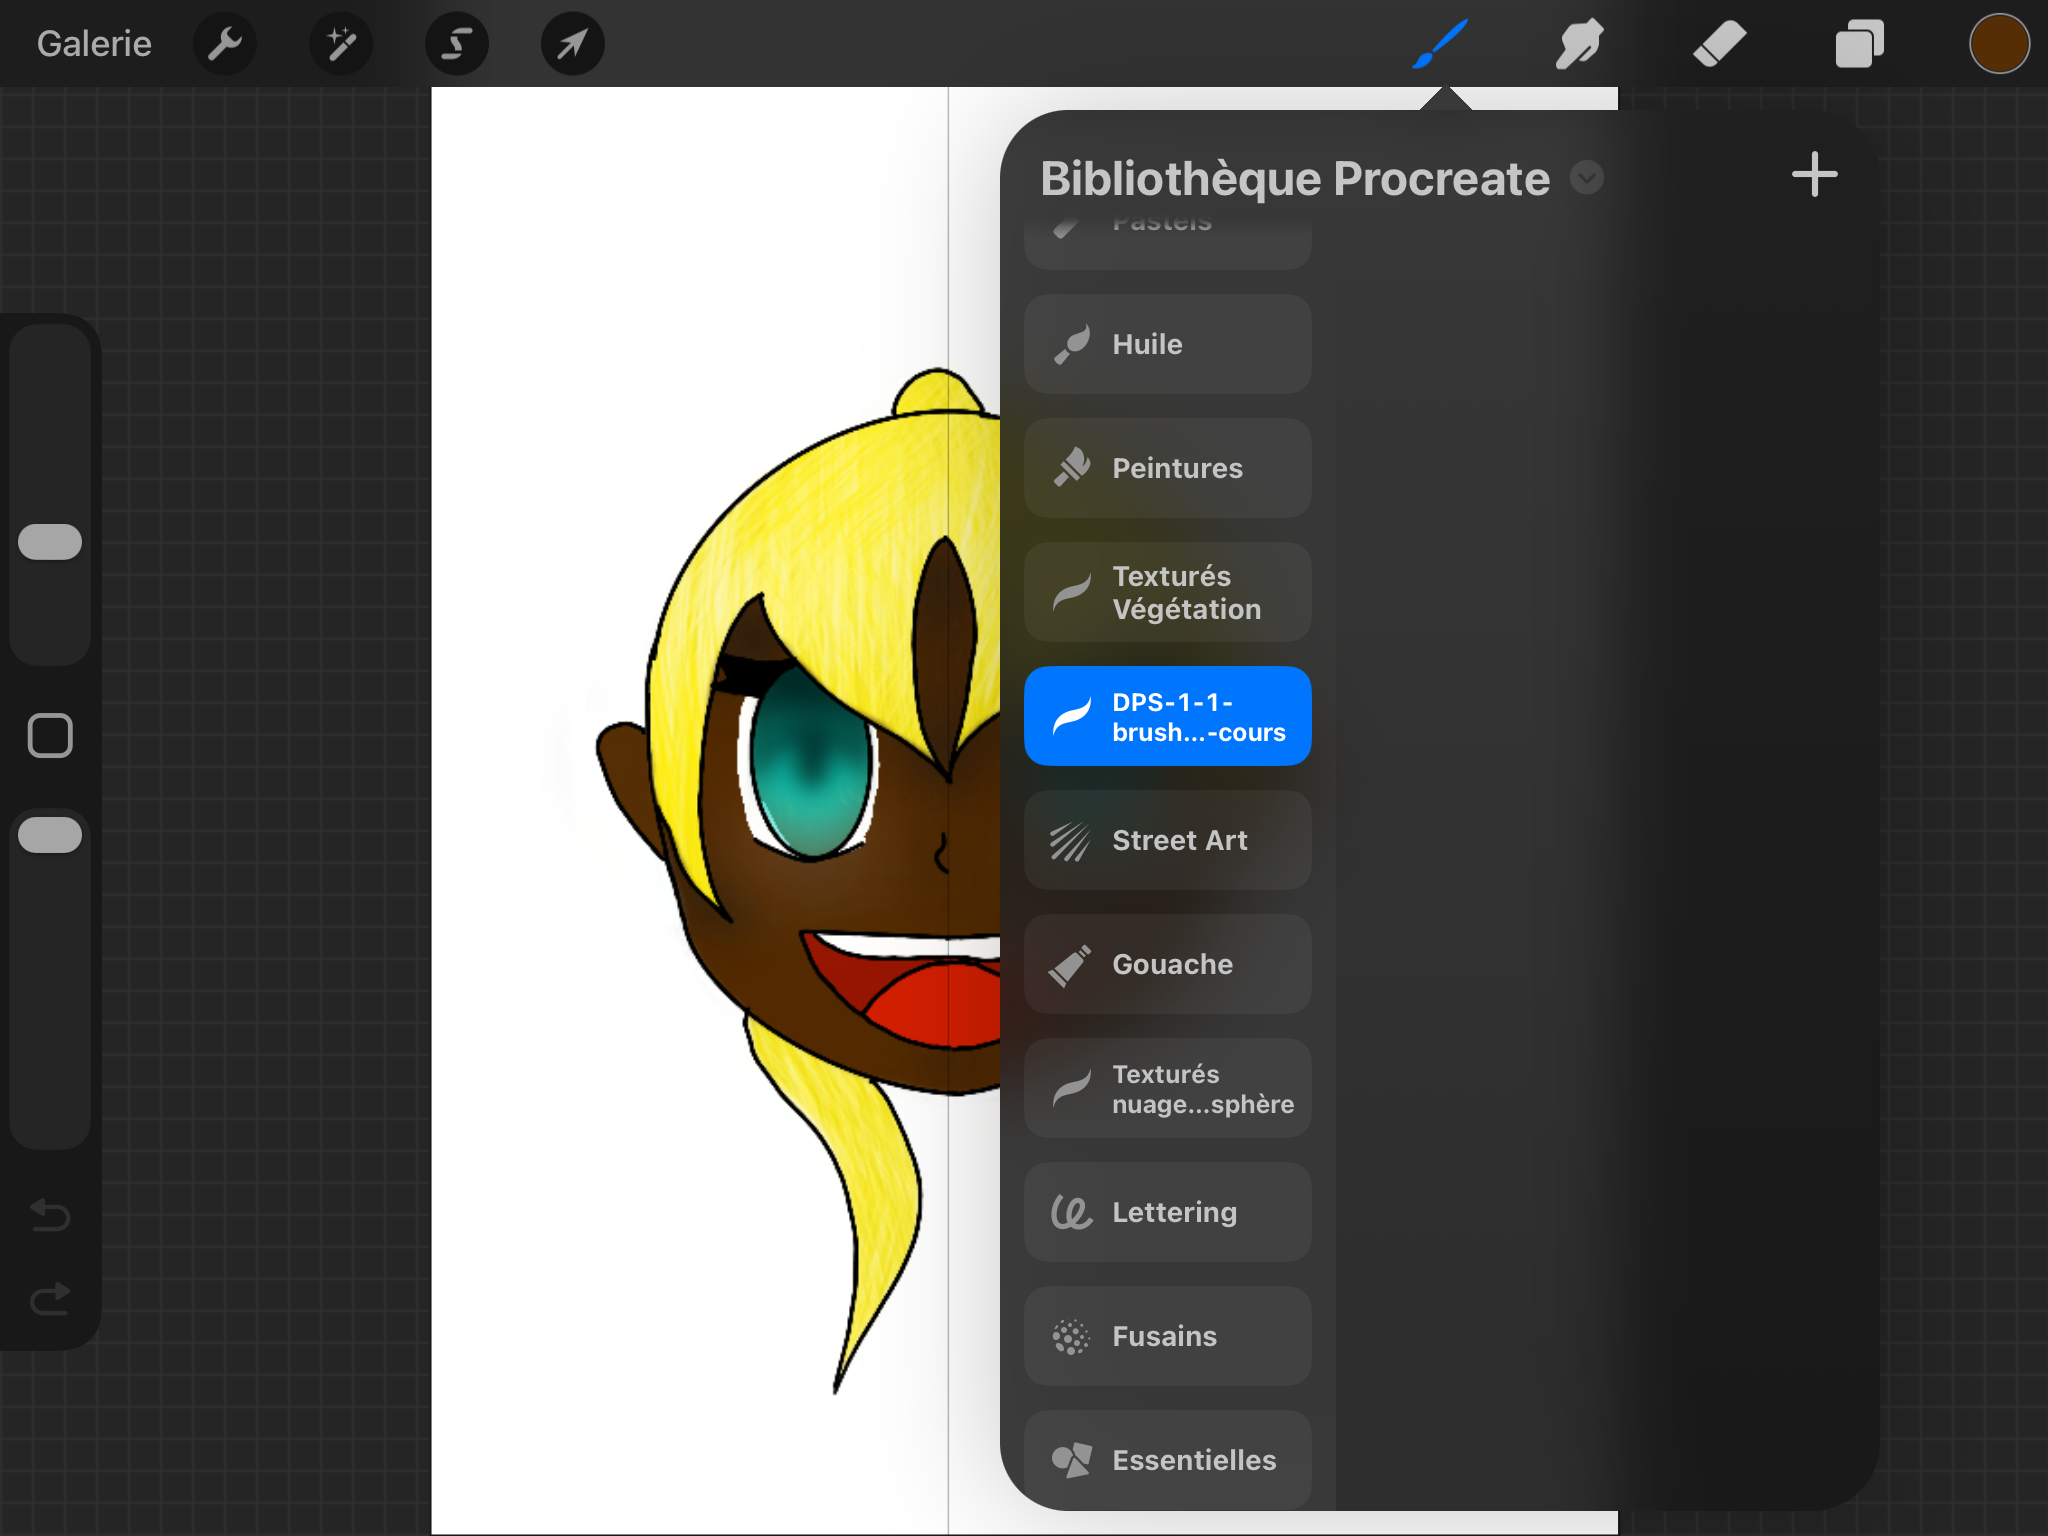2048x1536 pixels.
Task: Click the Undo arrow
Action: 50,1215
